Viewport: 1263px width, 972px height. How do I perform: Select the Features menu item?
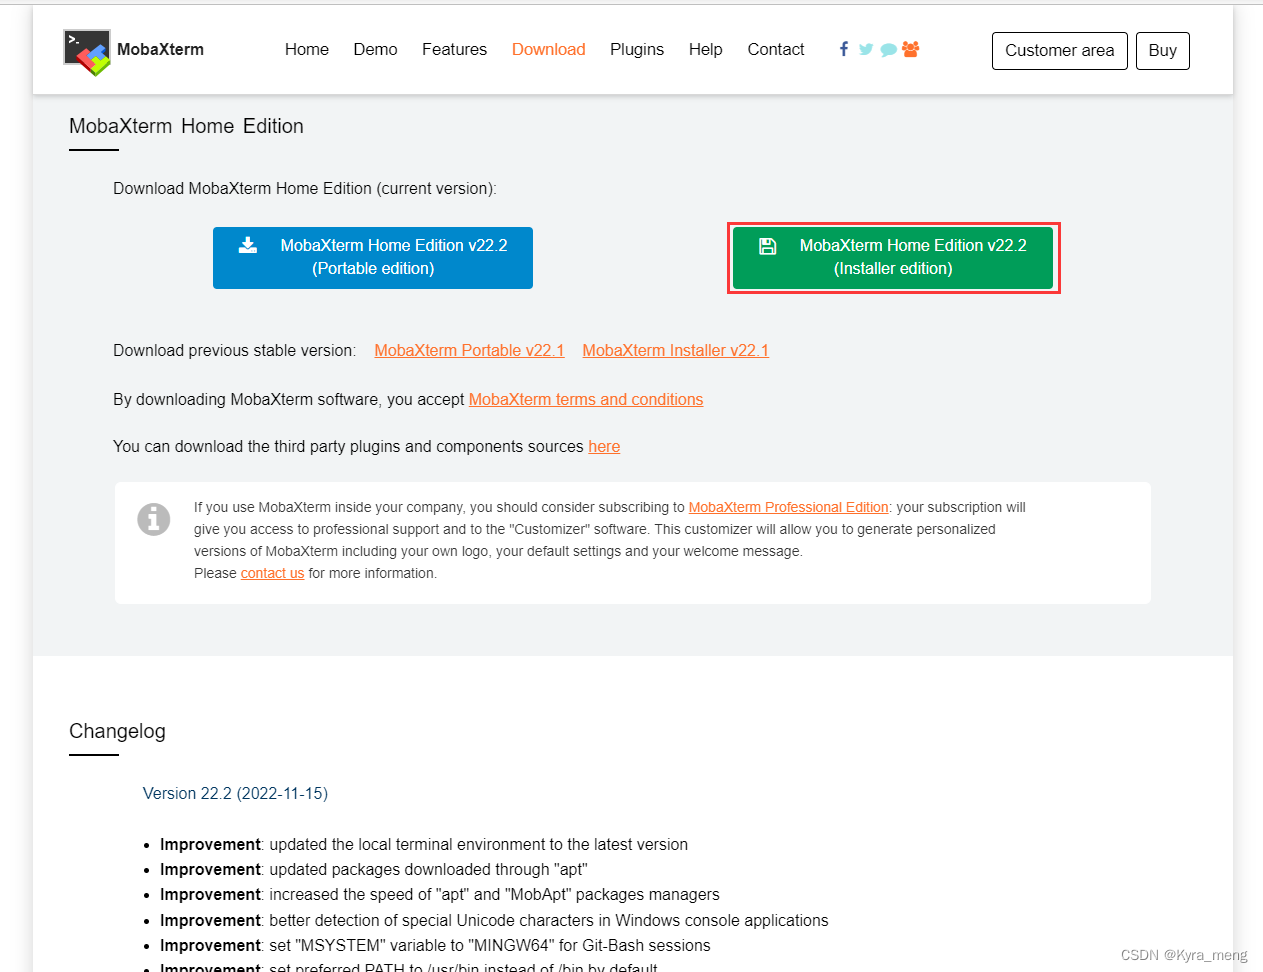(x=454, y=49)
